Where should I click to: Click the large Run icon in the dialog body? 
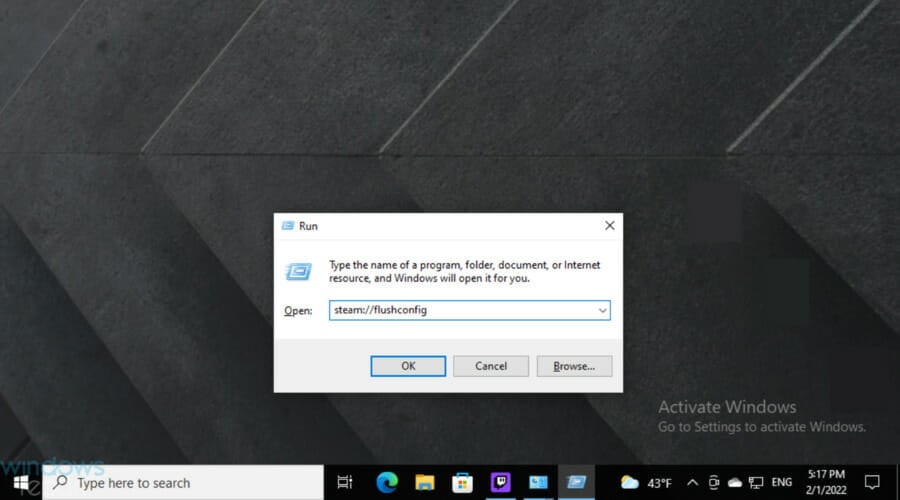[x=298, y=271]
